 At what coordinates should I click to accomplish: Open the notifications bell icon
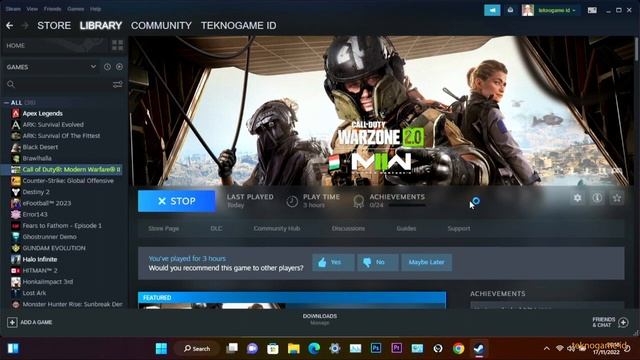[510, 10]
